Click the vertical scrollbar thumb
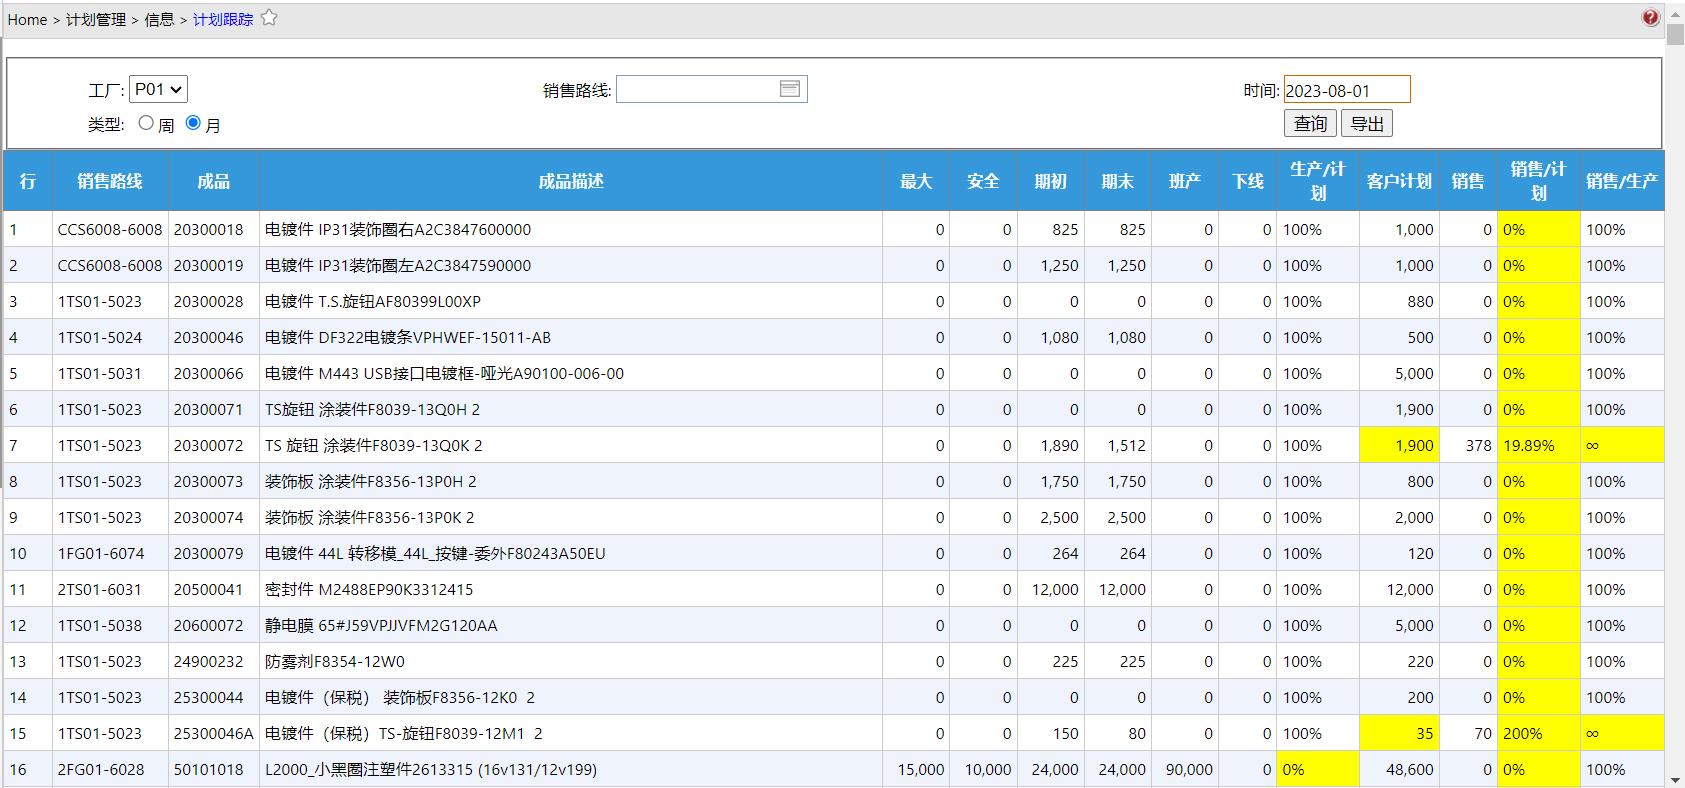 click(x=1675, y=32)
